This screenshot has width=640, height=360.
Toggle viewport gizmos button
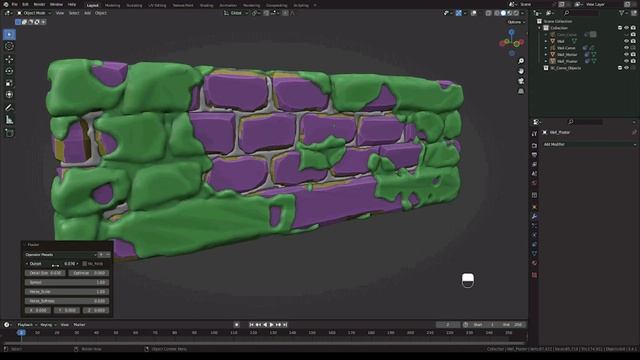[x=459, y=13]
